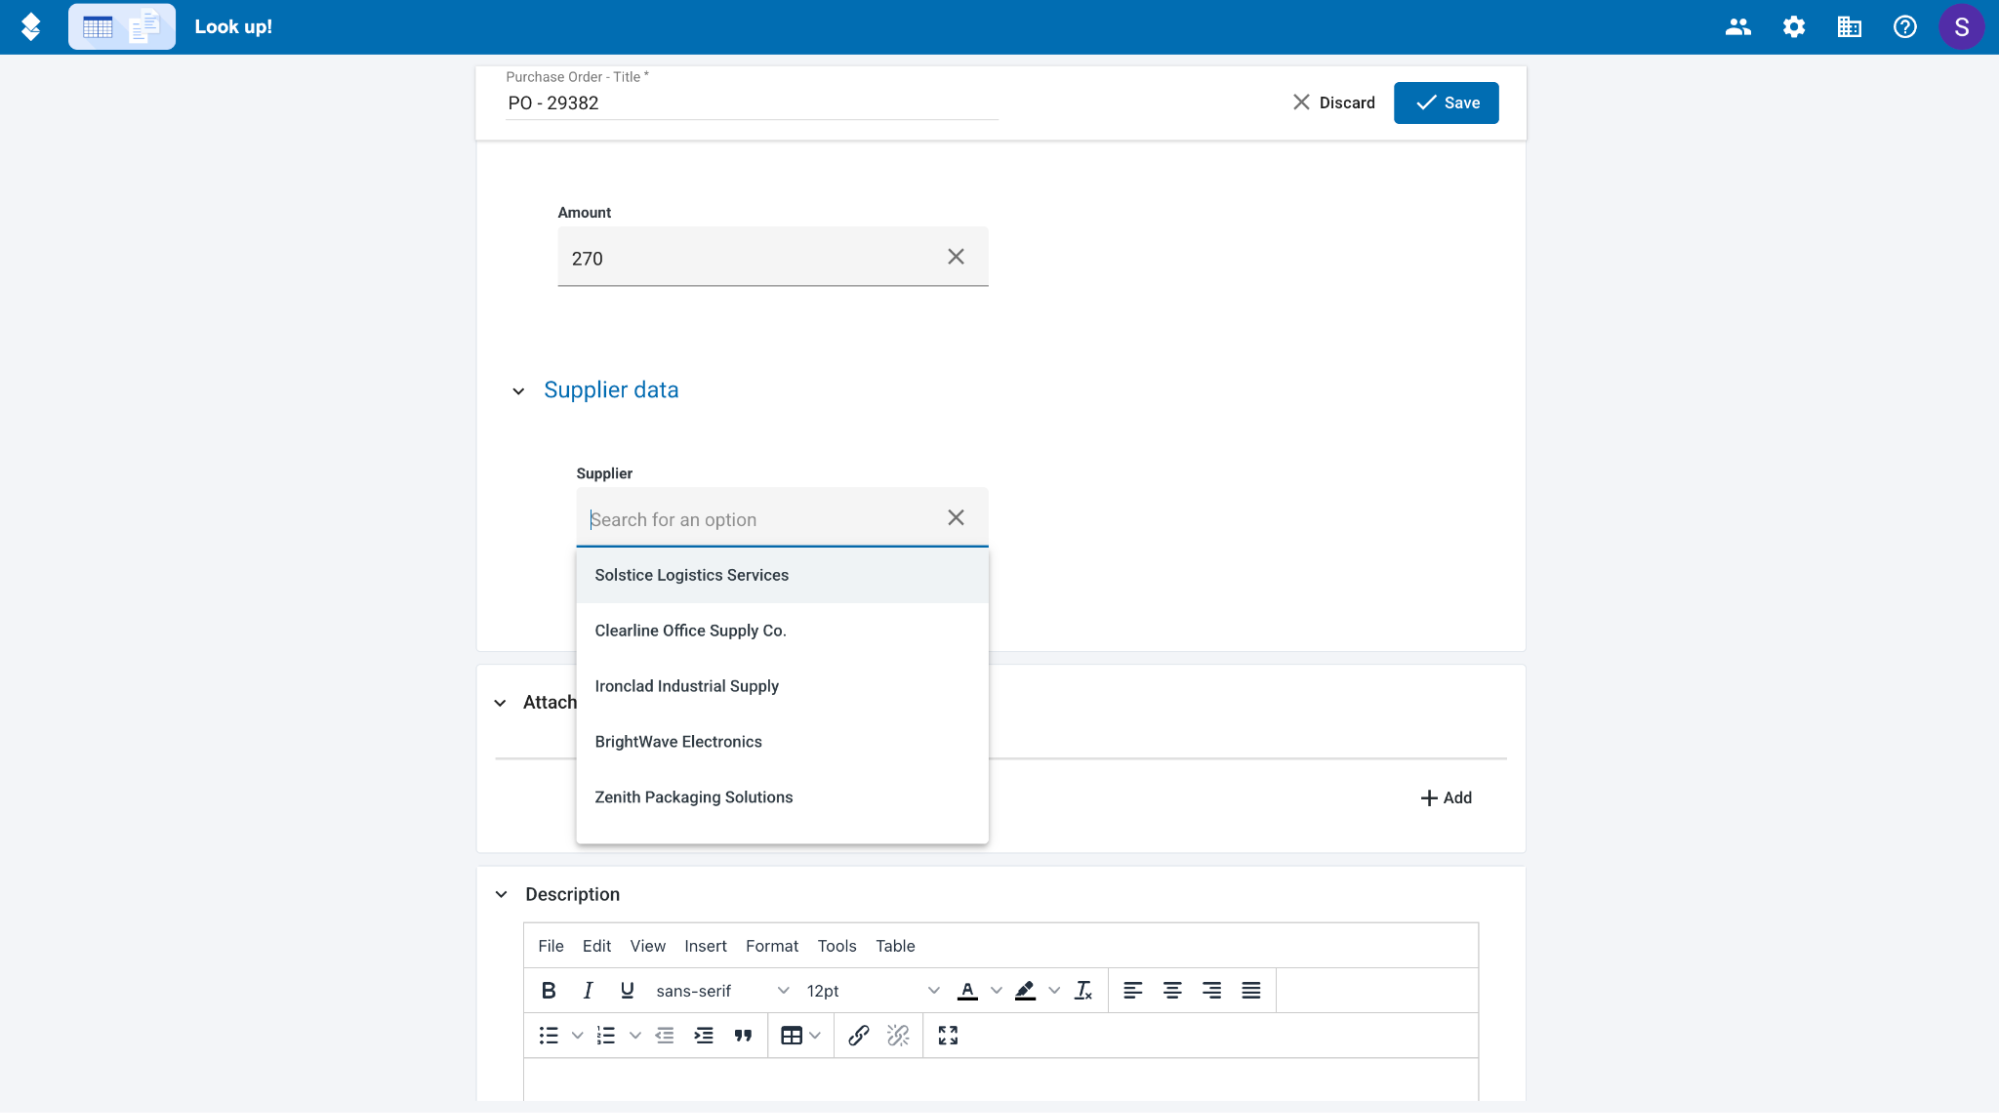
Task: Open the table view icon in header
Action: [98, 27]
